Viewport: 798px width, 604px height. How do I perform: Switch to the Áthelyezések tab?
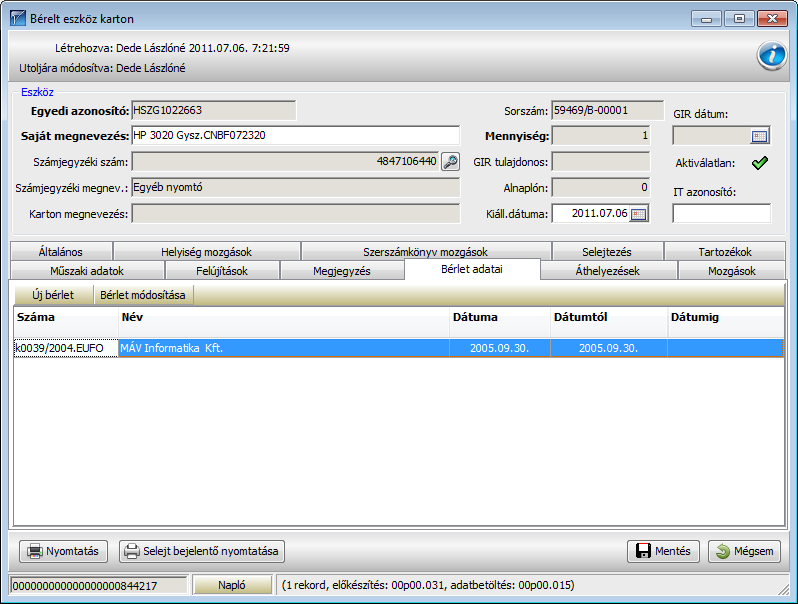(x=608, y=271)
